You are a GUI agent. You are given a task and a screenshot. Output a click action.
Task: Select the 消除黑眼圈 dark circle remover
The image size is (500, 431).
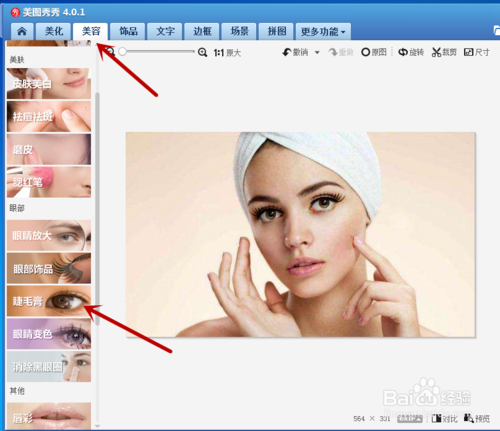tap(49, 367)
